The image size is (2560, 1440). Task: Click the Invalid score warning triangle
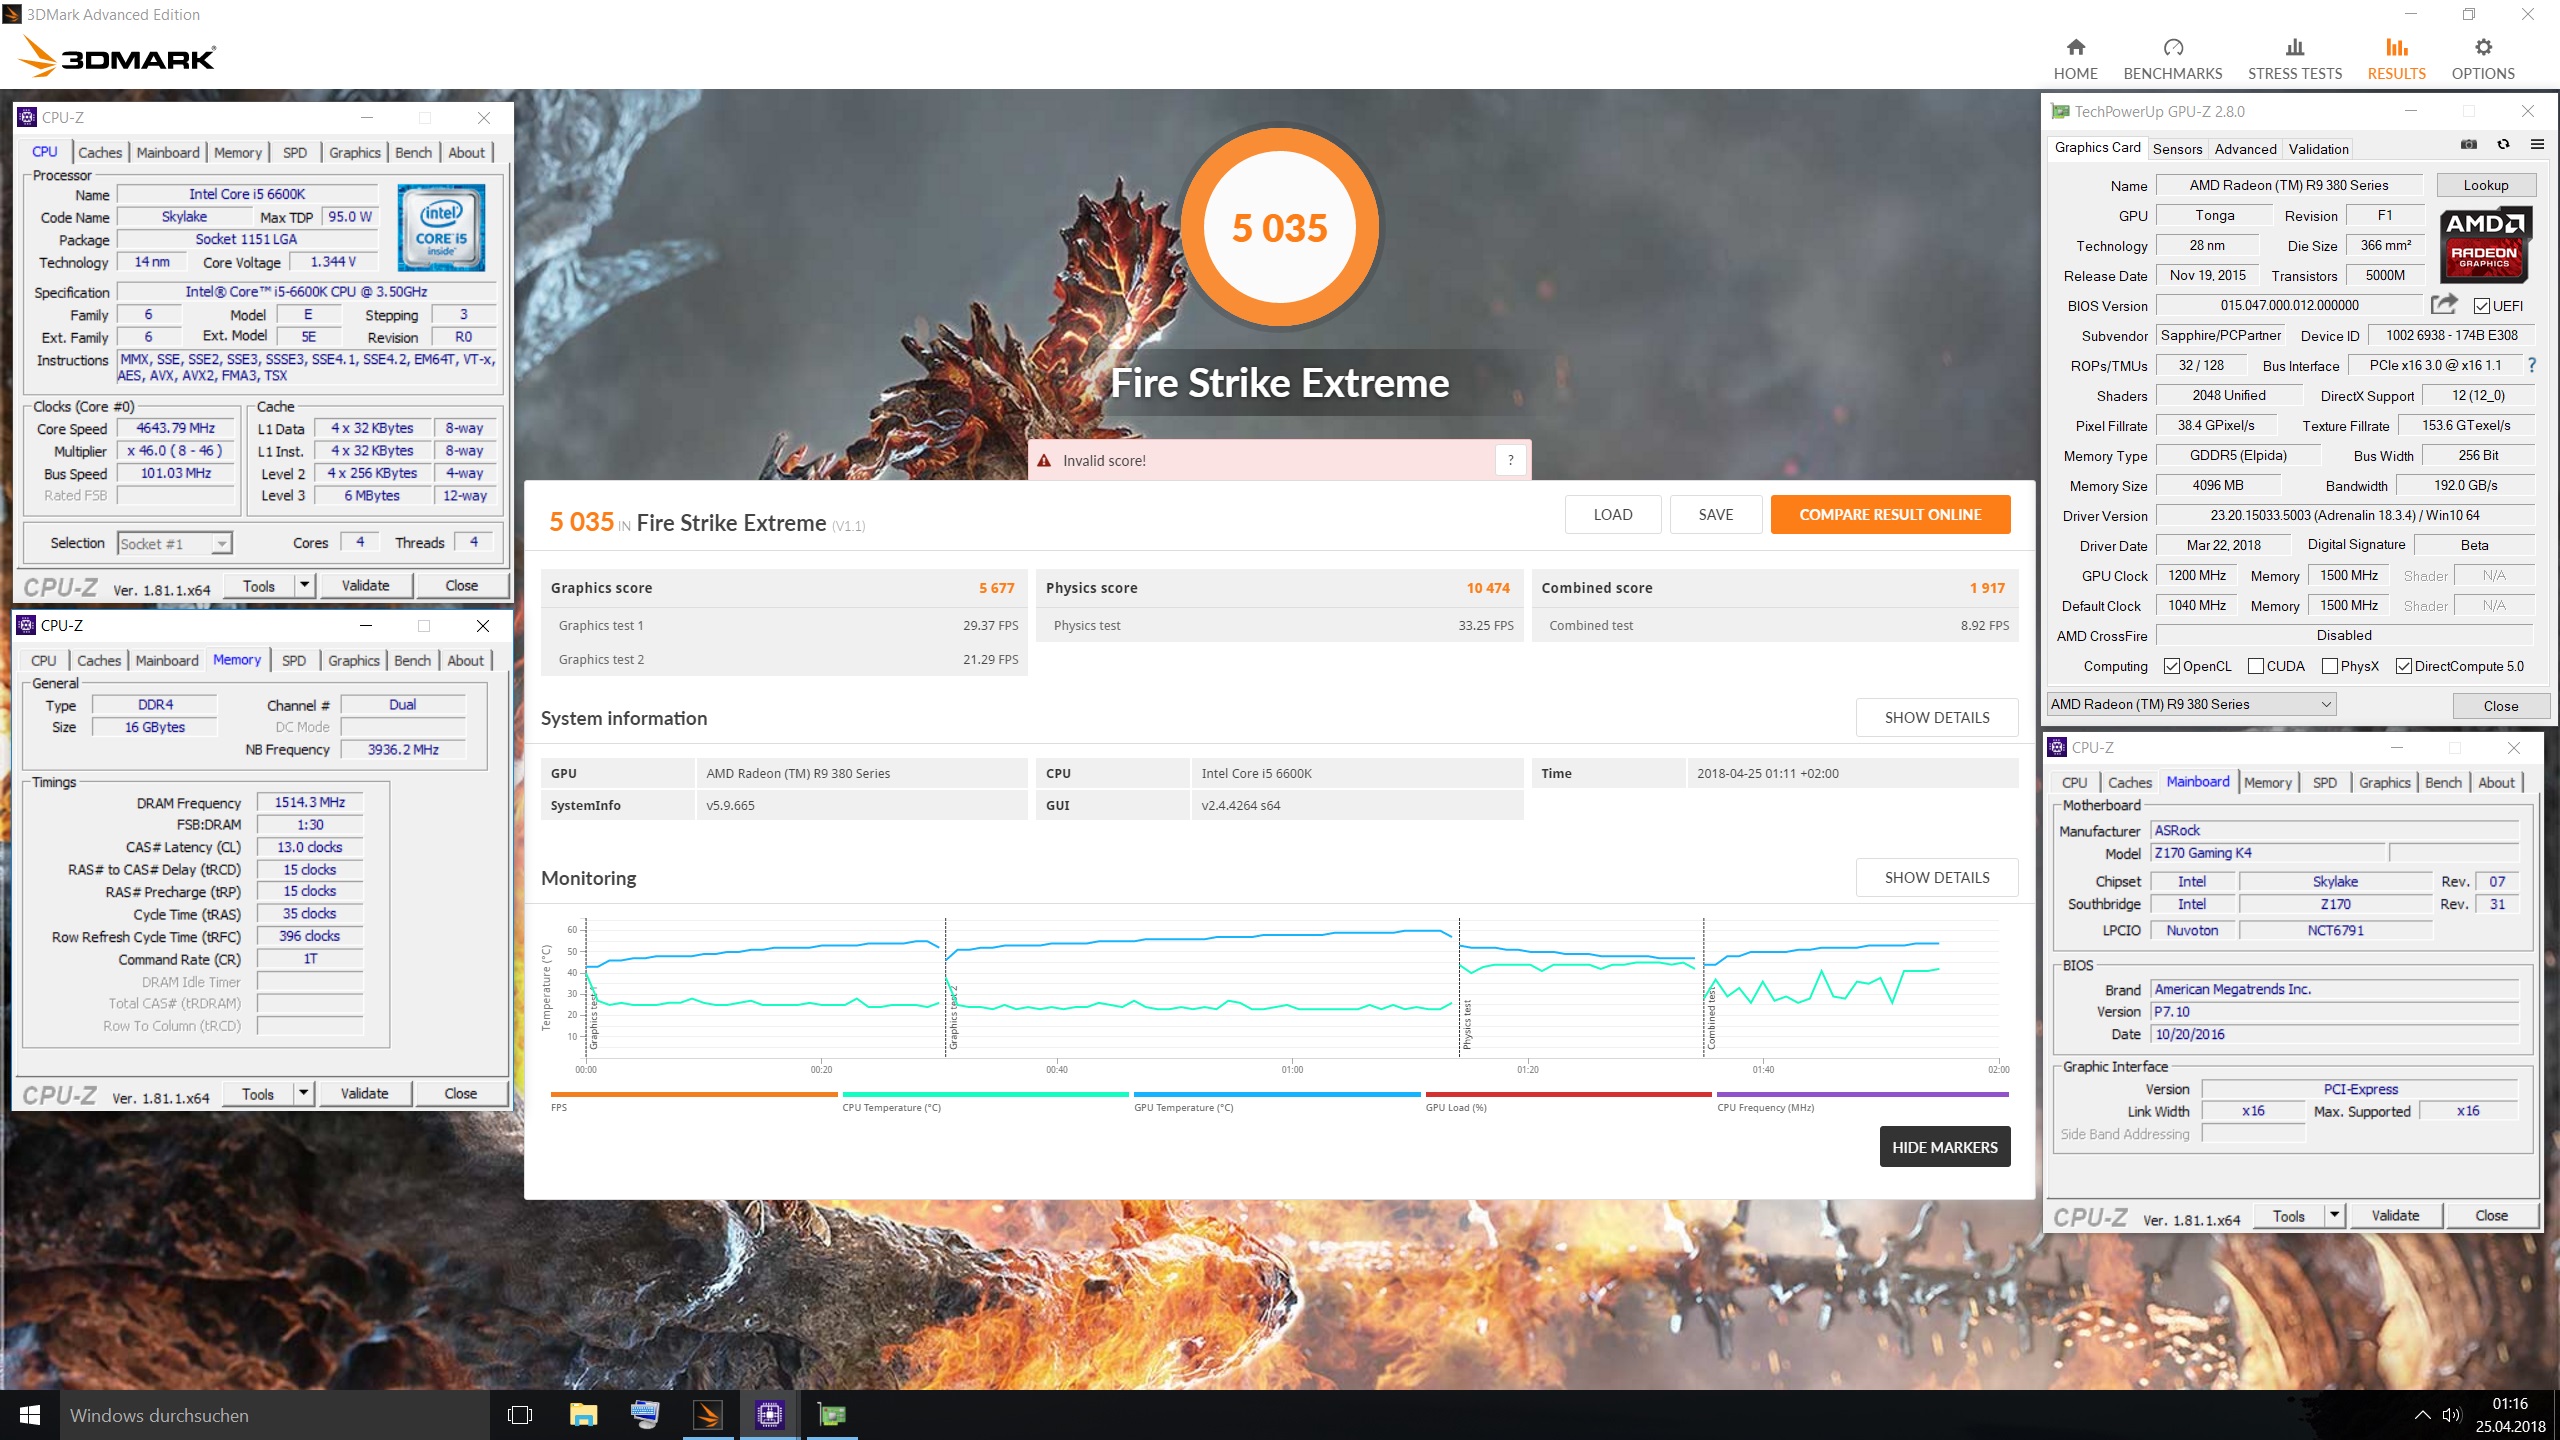tap(1044, 460)
